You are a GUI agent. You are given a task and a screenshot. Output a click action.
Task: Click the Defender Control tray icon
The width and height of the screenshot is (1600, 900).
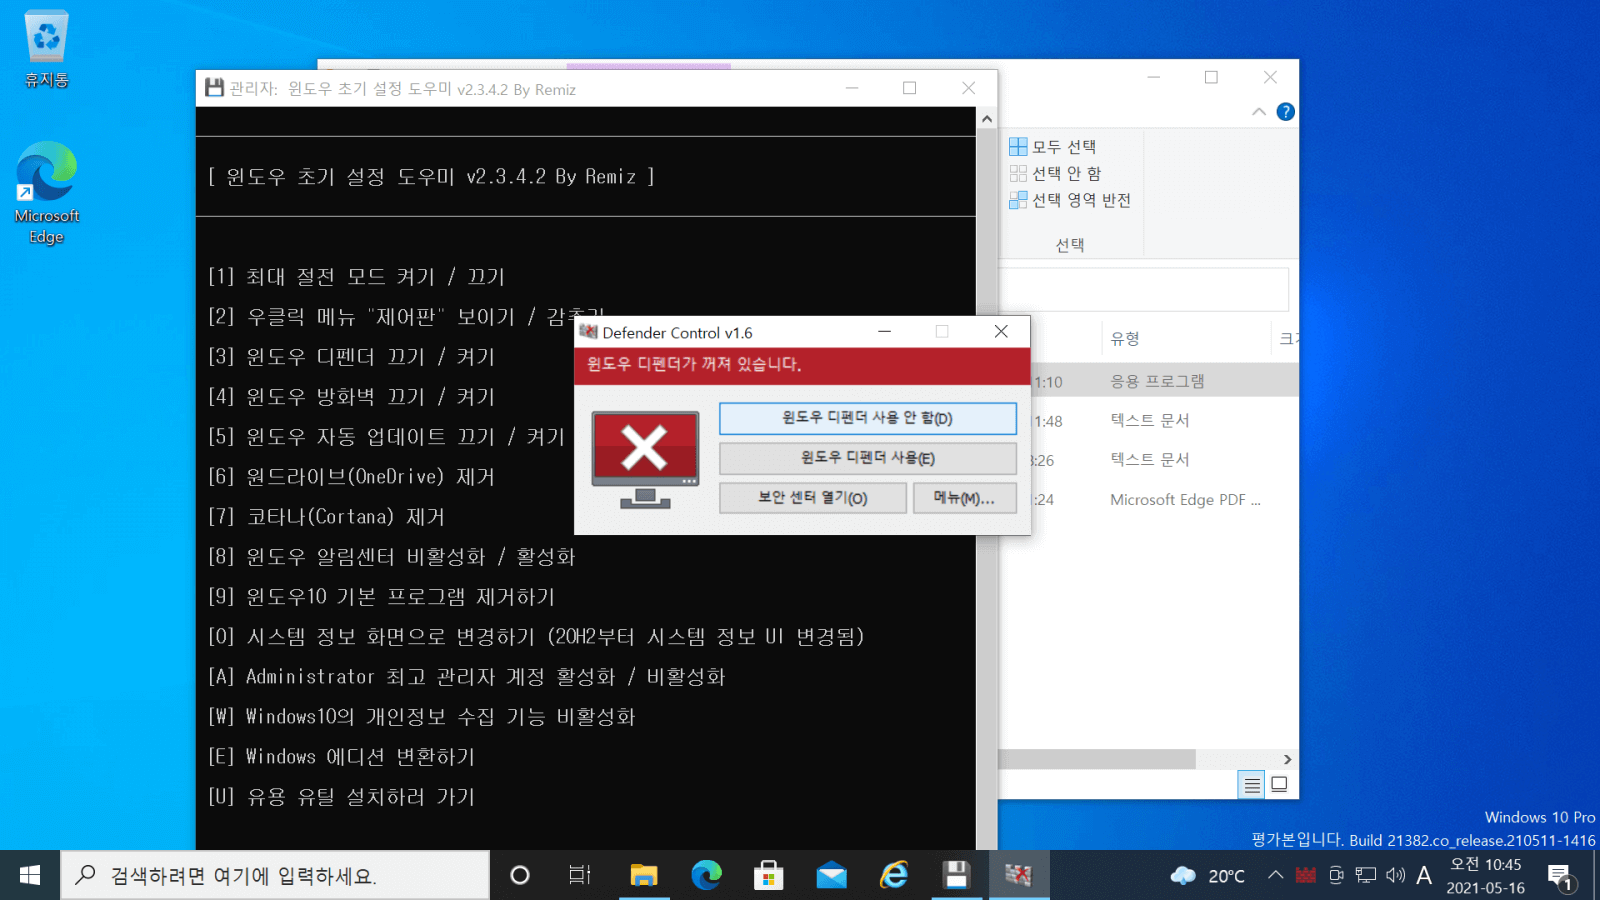coord(1305,875)
